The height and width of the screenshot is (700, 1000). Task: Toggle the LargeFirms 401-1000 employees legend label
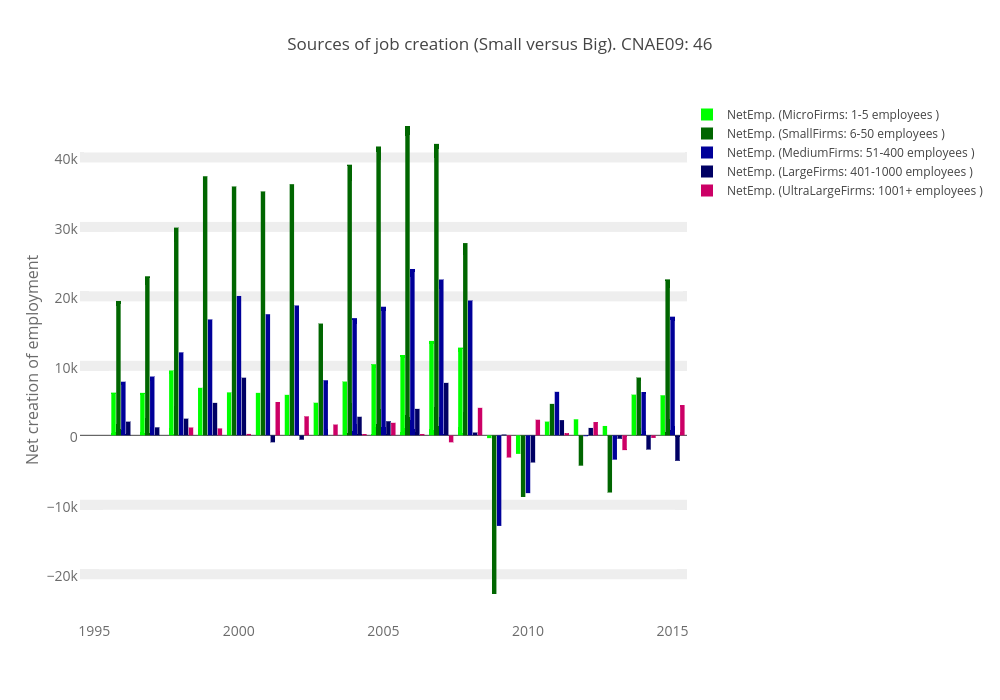849,172
